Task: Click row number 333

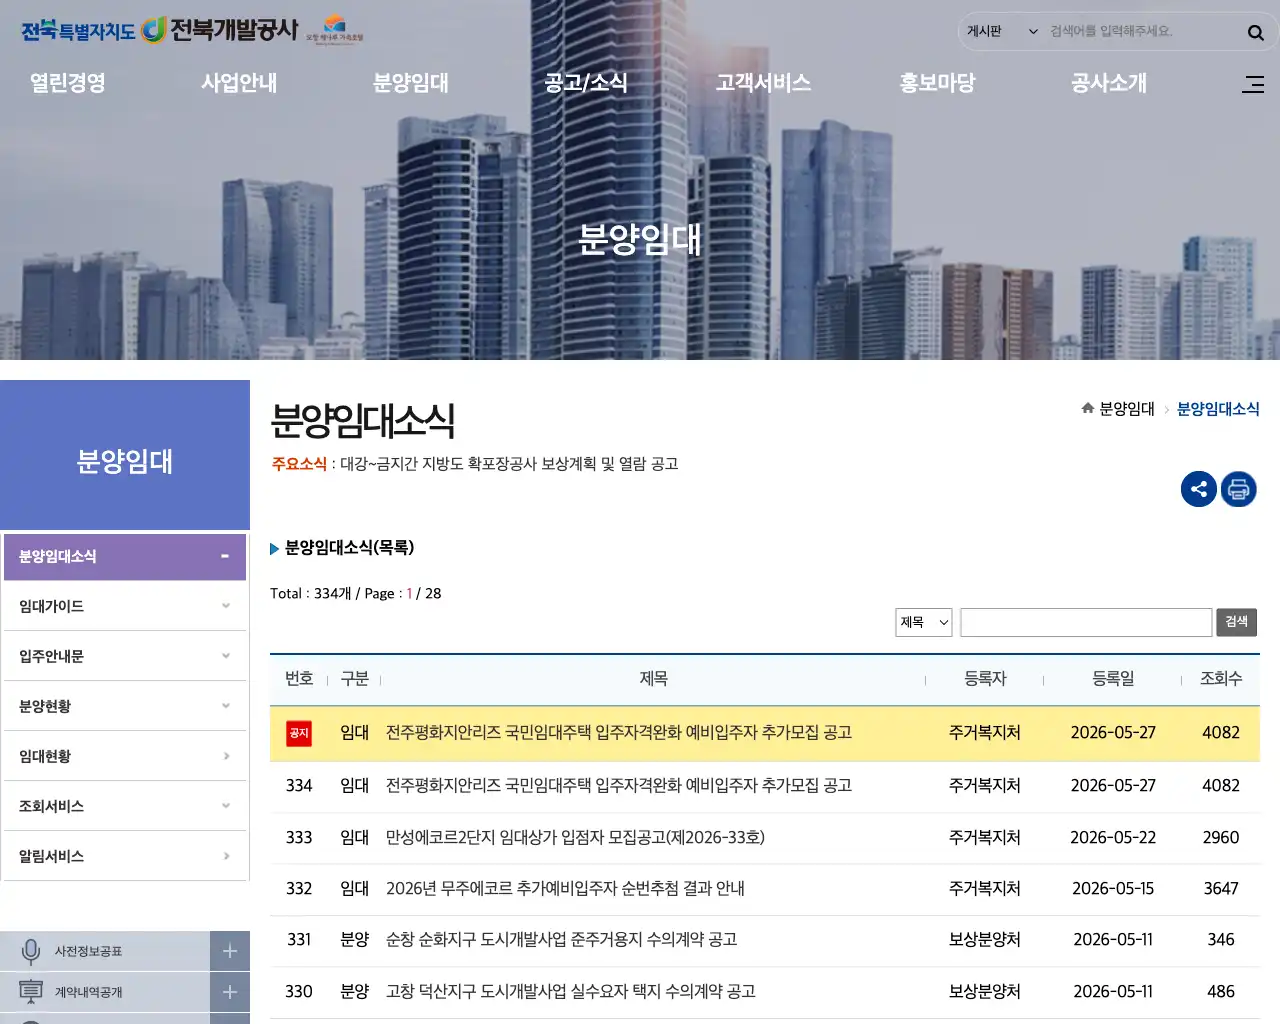Action: 299,838
